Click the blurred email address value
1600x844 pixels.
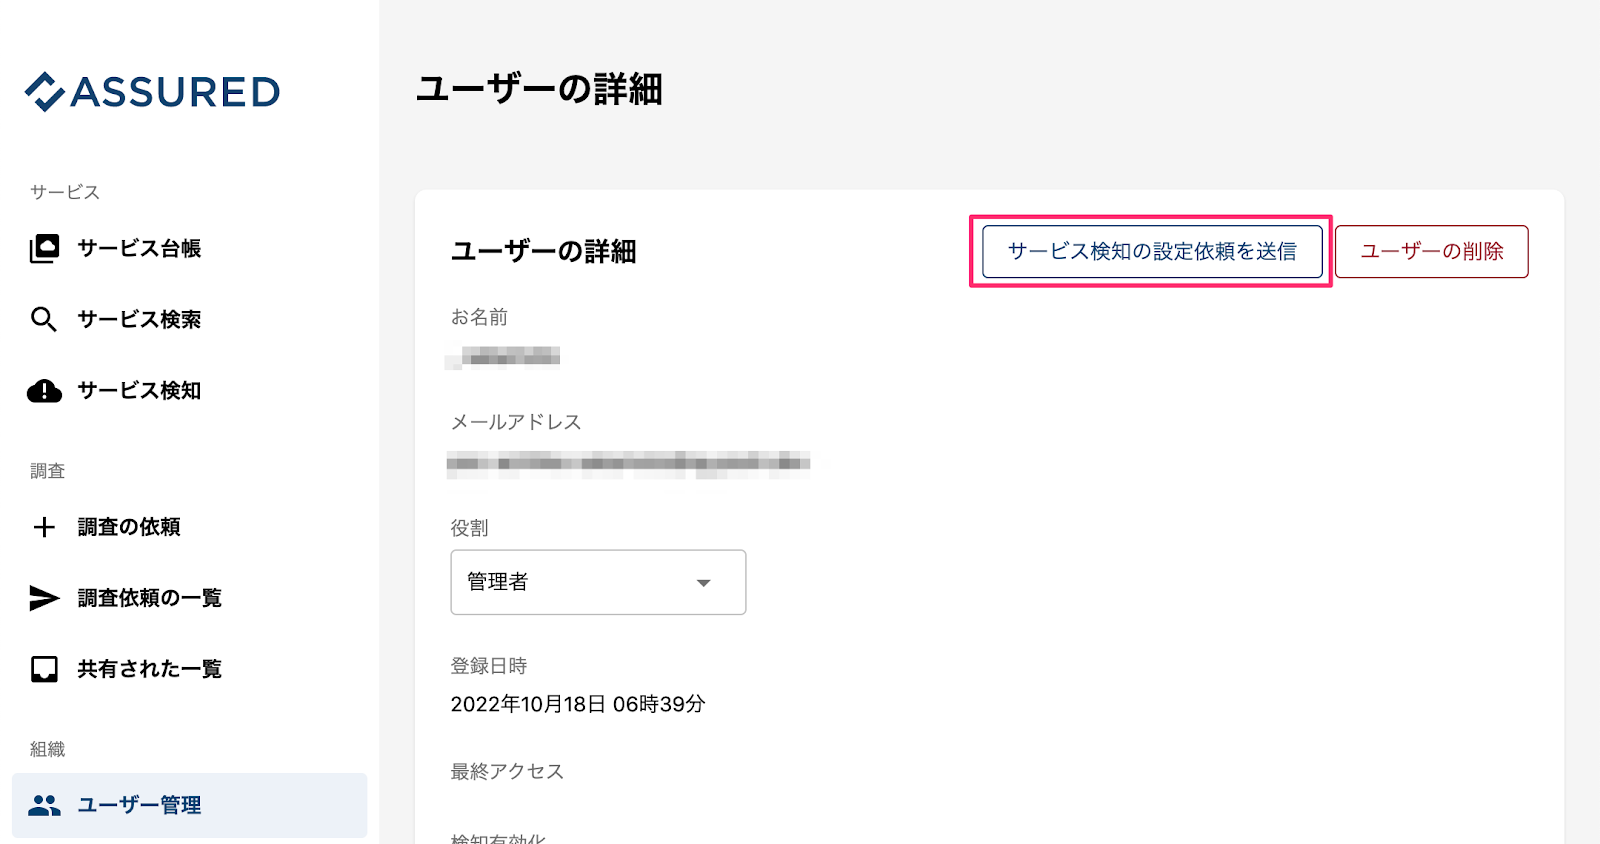pos(627,462)
